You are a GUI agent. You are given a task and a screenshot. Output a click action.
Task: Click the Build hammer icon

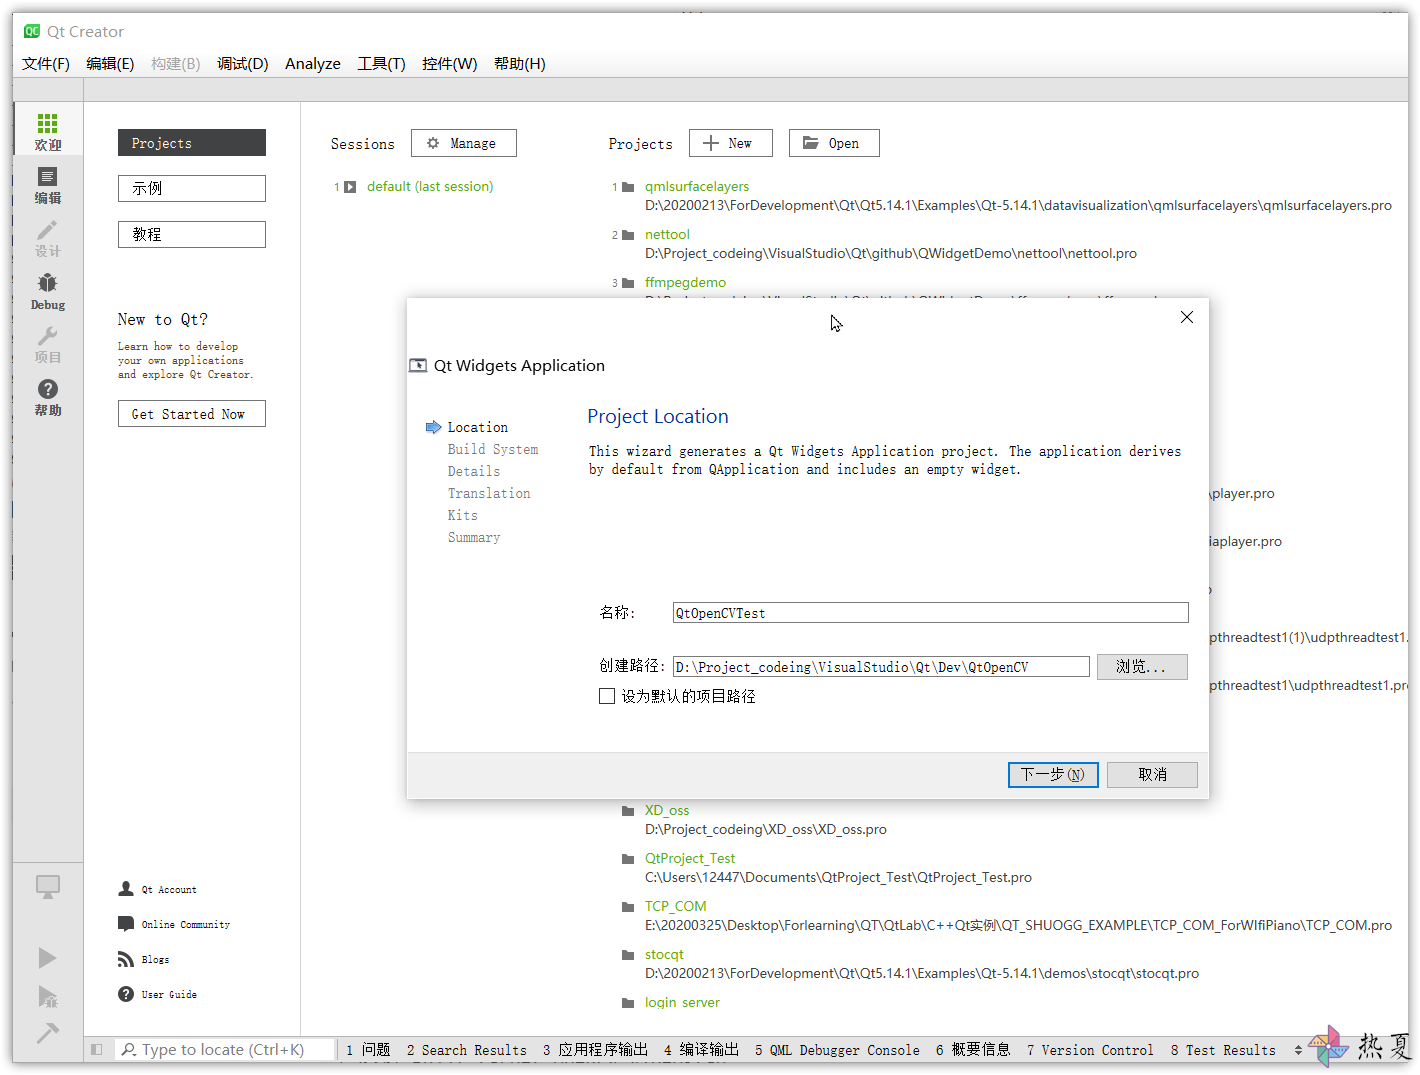click(47, 1033)
